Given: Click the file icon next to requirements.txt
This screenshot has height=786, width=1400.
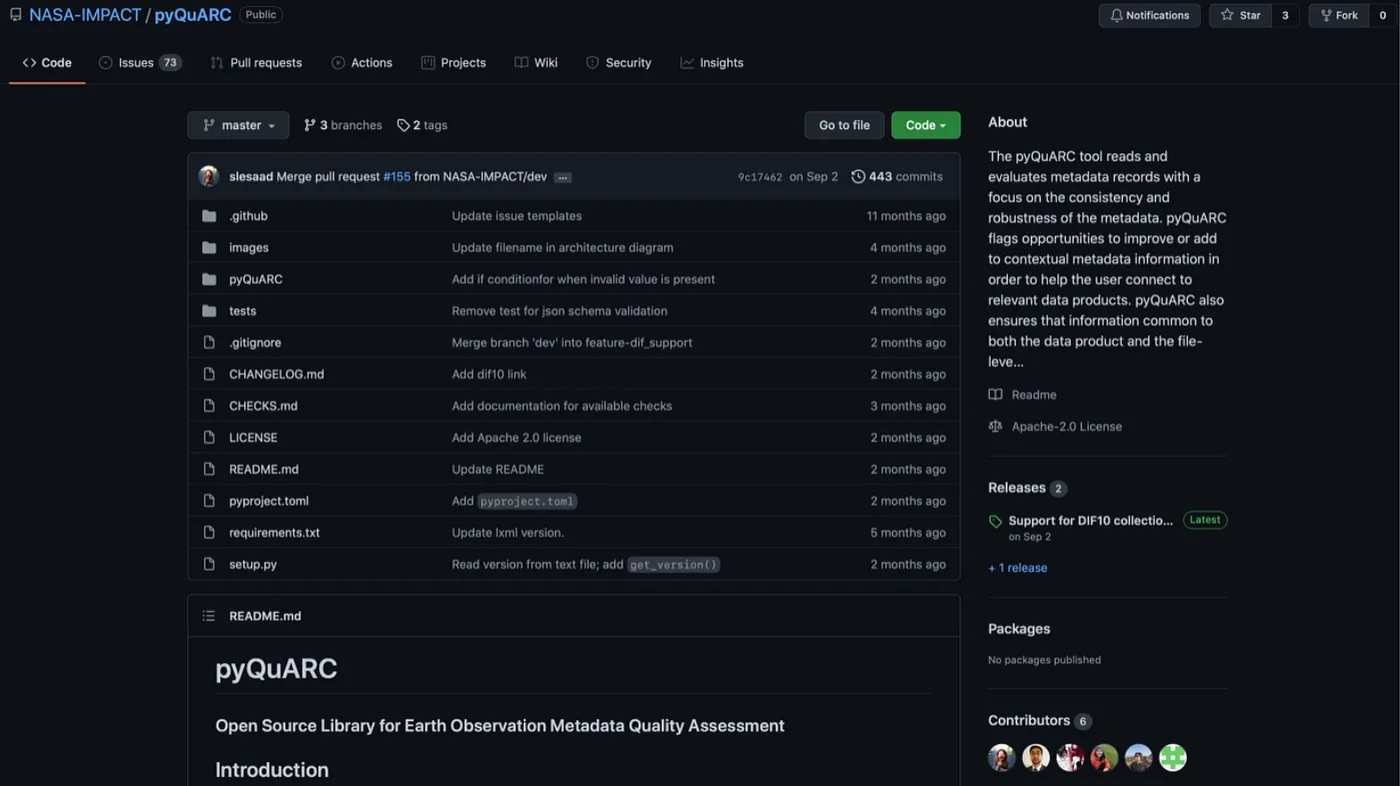Looking at the screenshot, I should pos(209,532).
